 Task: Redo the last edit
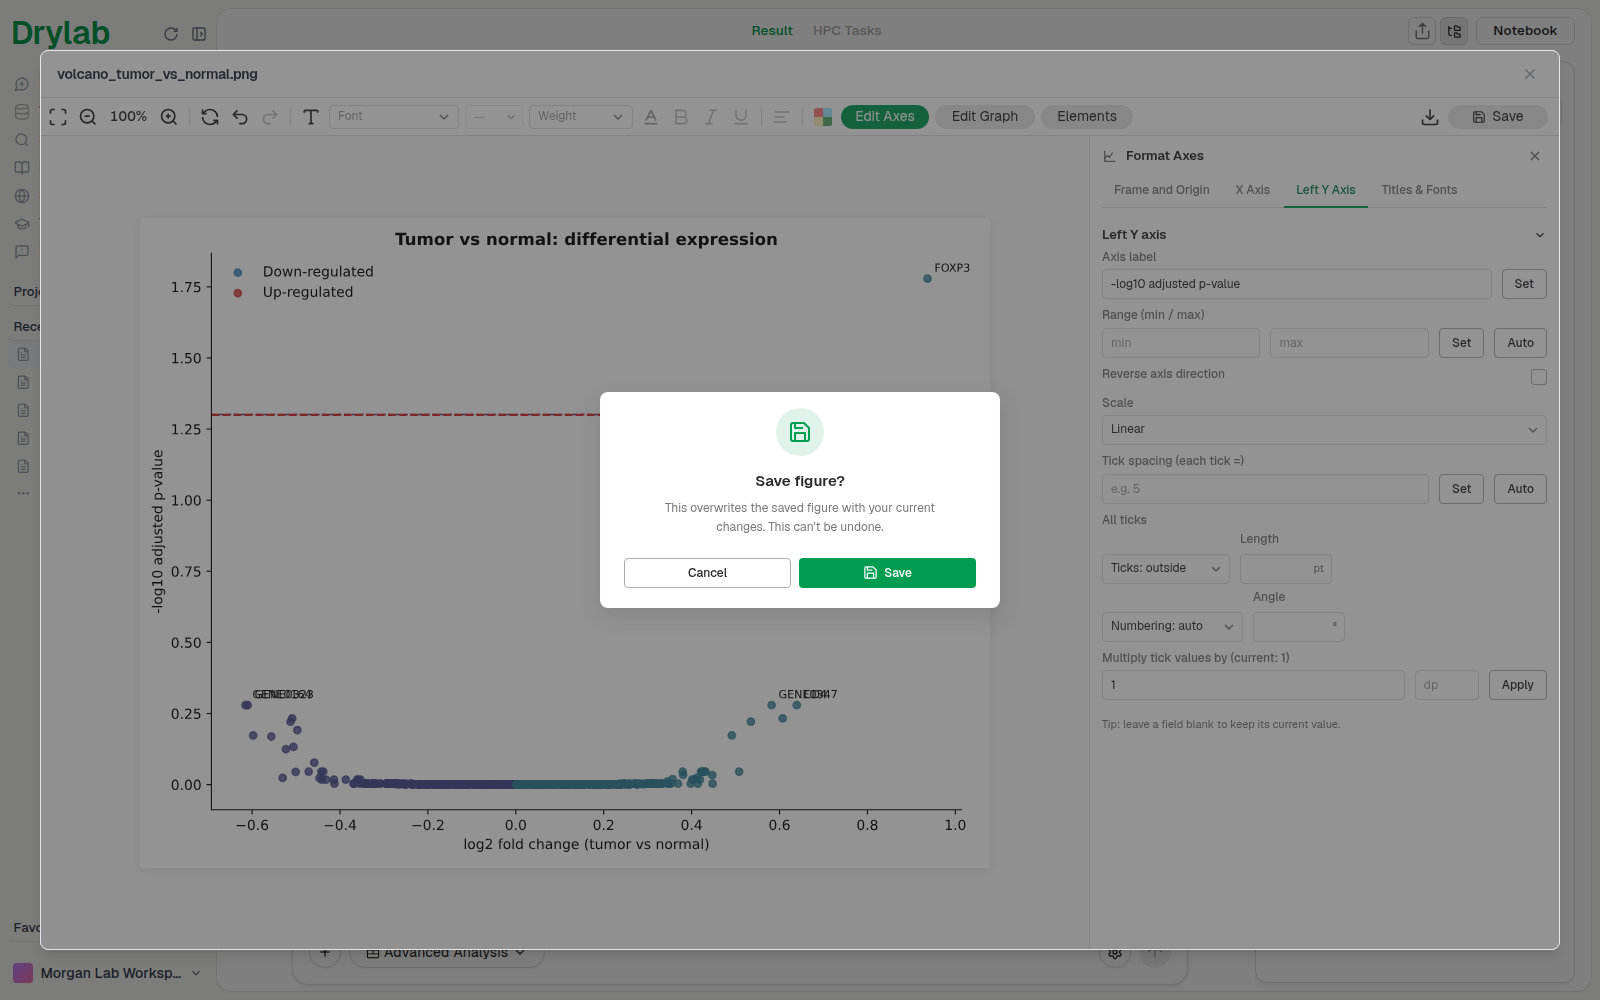click(270, 117)
